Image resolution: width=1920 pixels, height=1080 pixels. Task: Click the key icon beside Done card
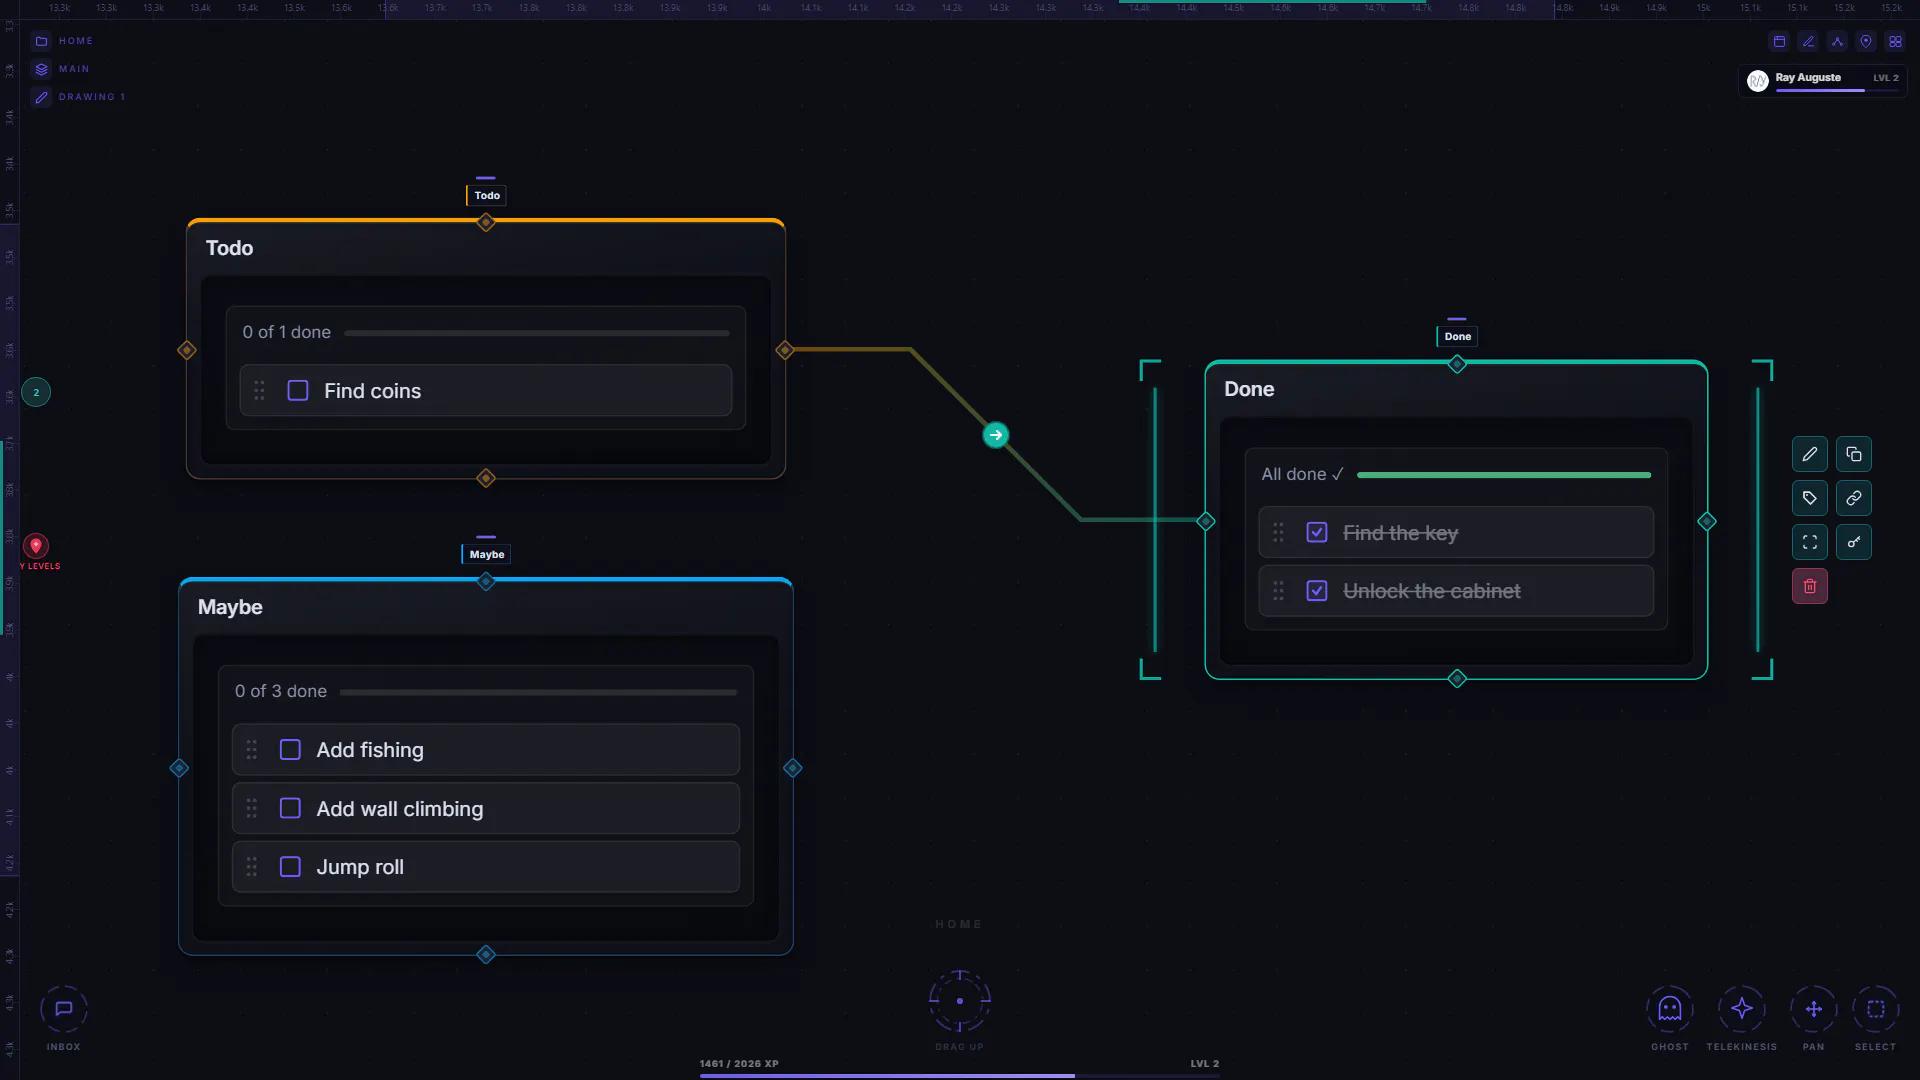point(1853,542)
